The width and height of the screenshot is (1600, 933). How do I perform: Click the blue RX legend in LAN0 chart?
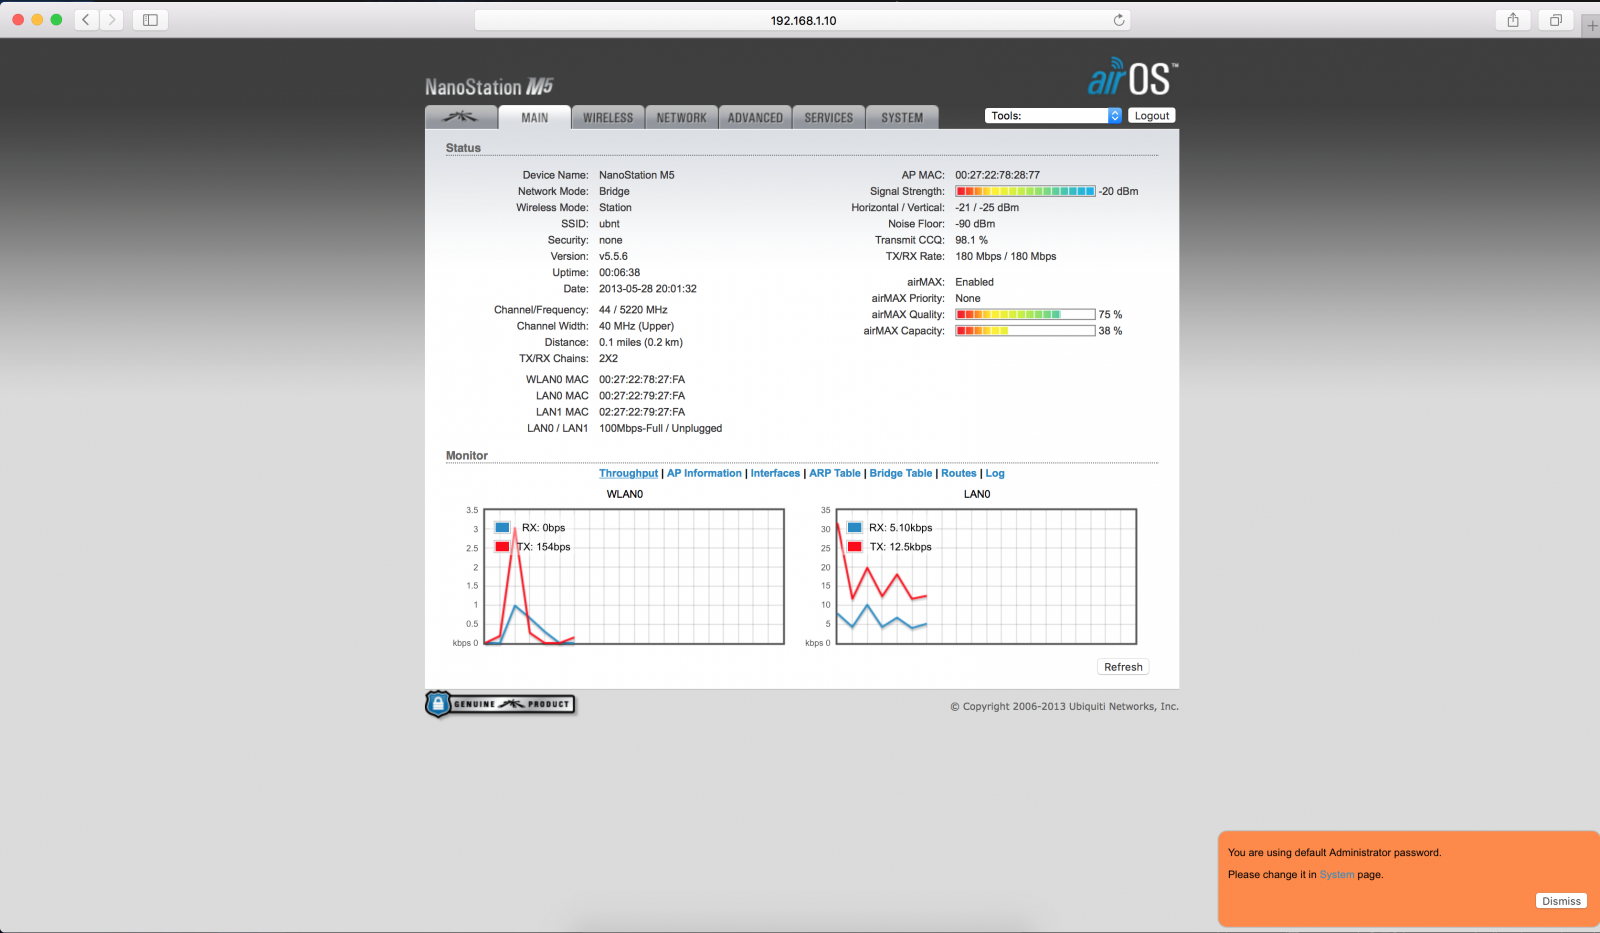854,527
